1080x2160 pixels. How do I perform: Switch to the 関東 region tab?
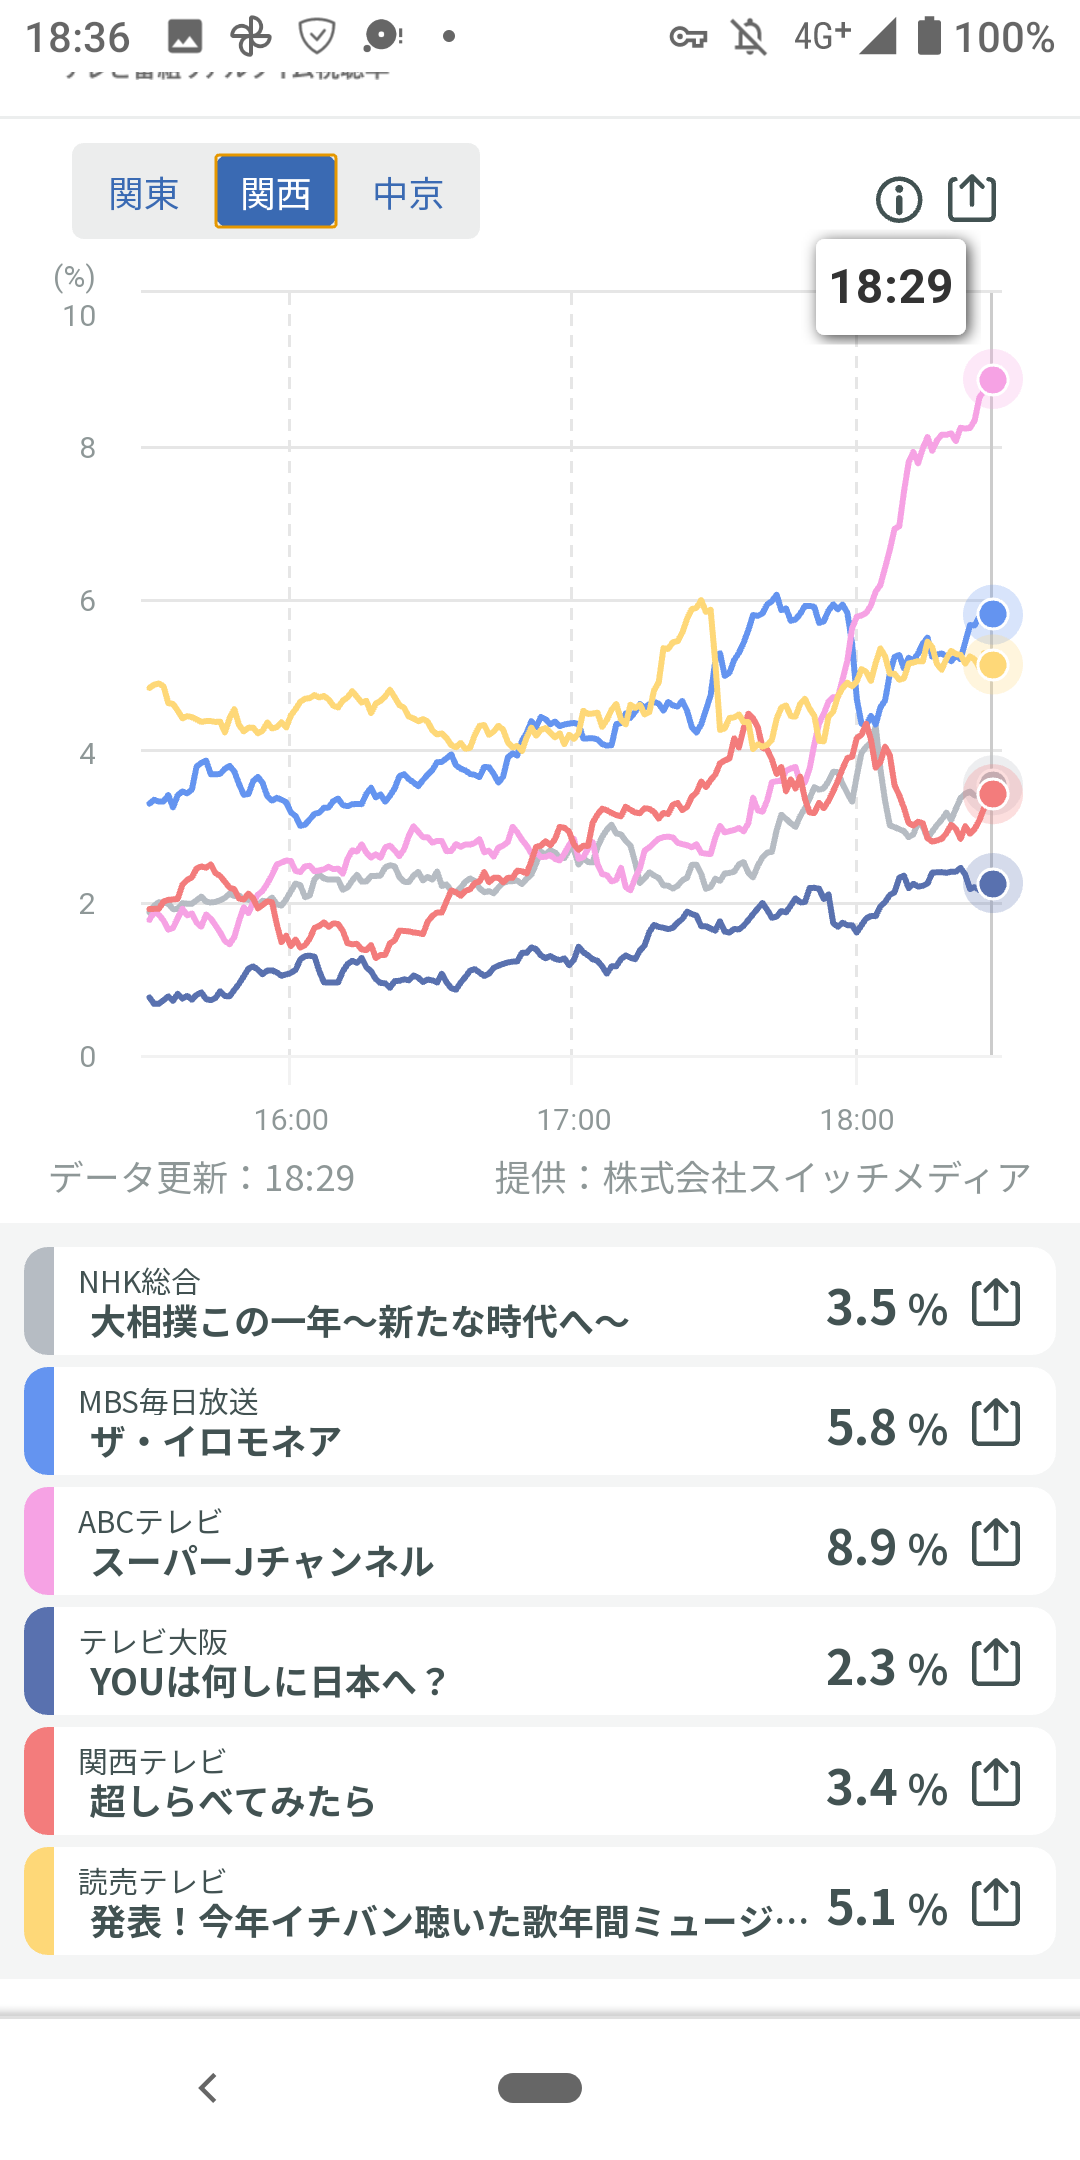point(144,192)
